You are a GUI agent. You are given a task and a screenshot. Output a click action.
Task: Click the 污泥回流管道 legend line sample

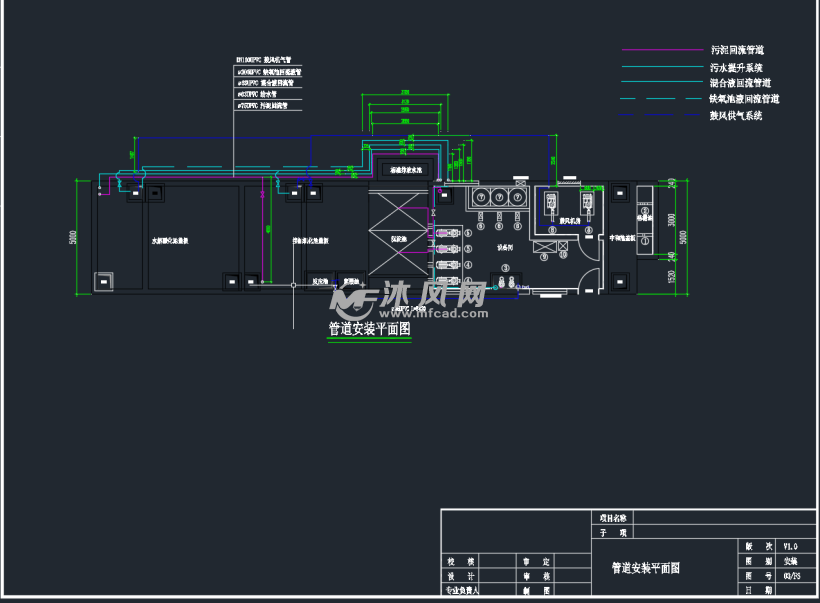pos(662,49)
